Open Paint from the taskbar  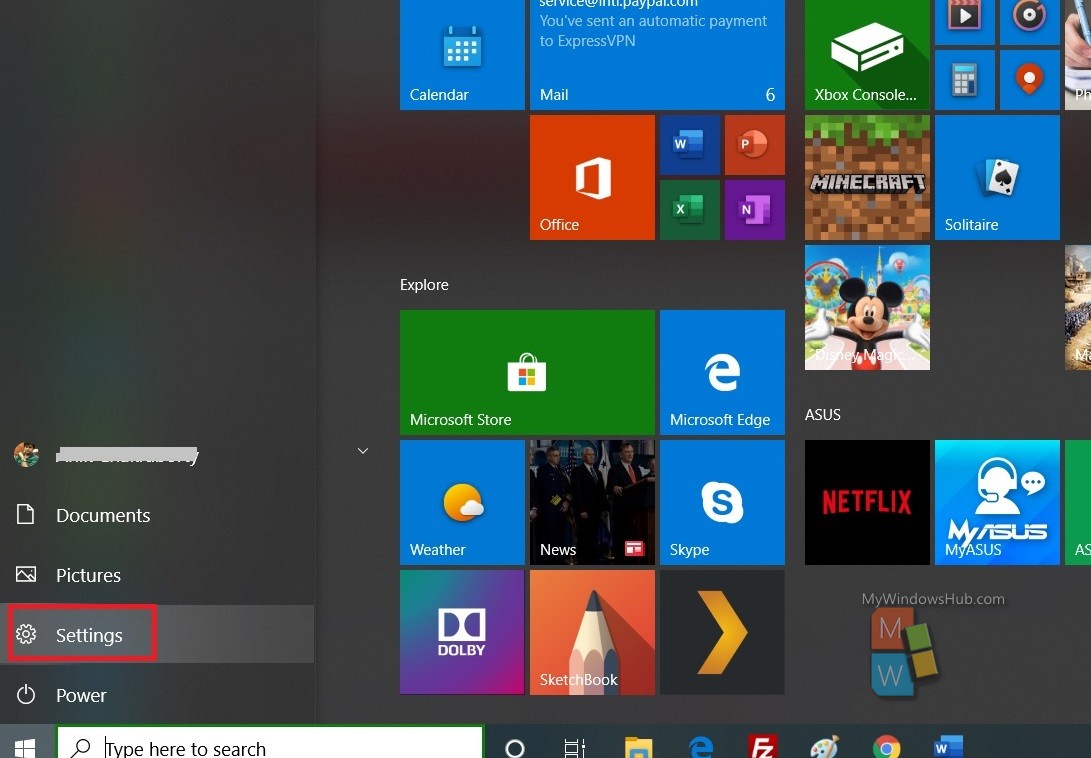tap(825, 748)
